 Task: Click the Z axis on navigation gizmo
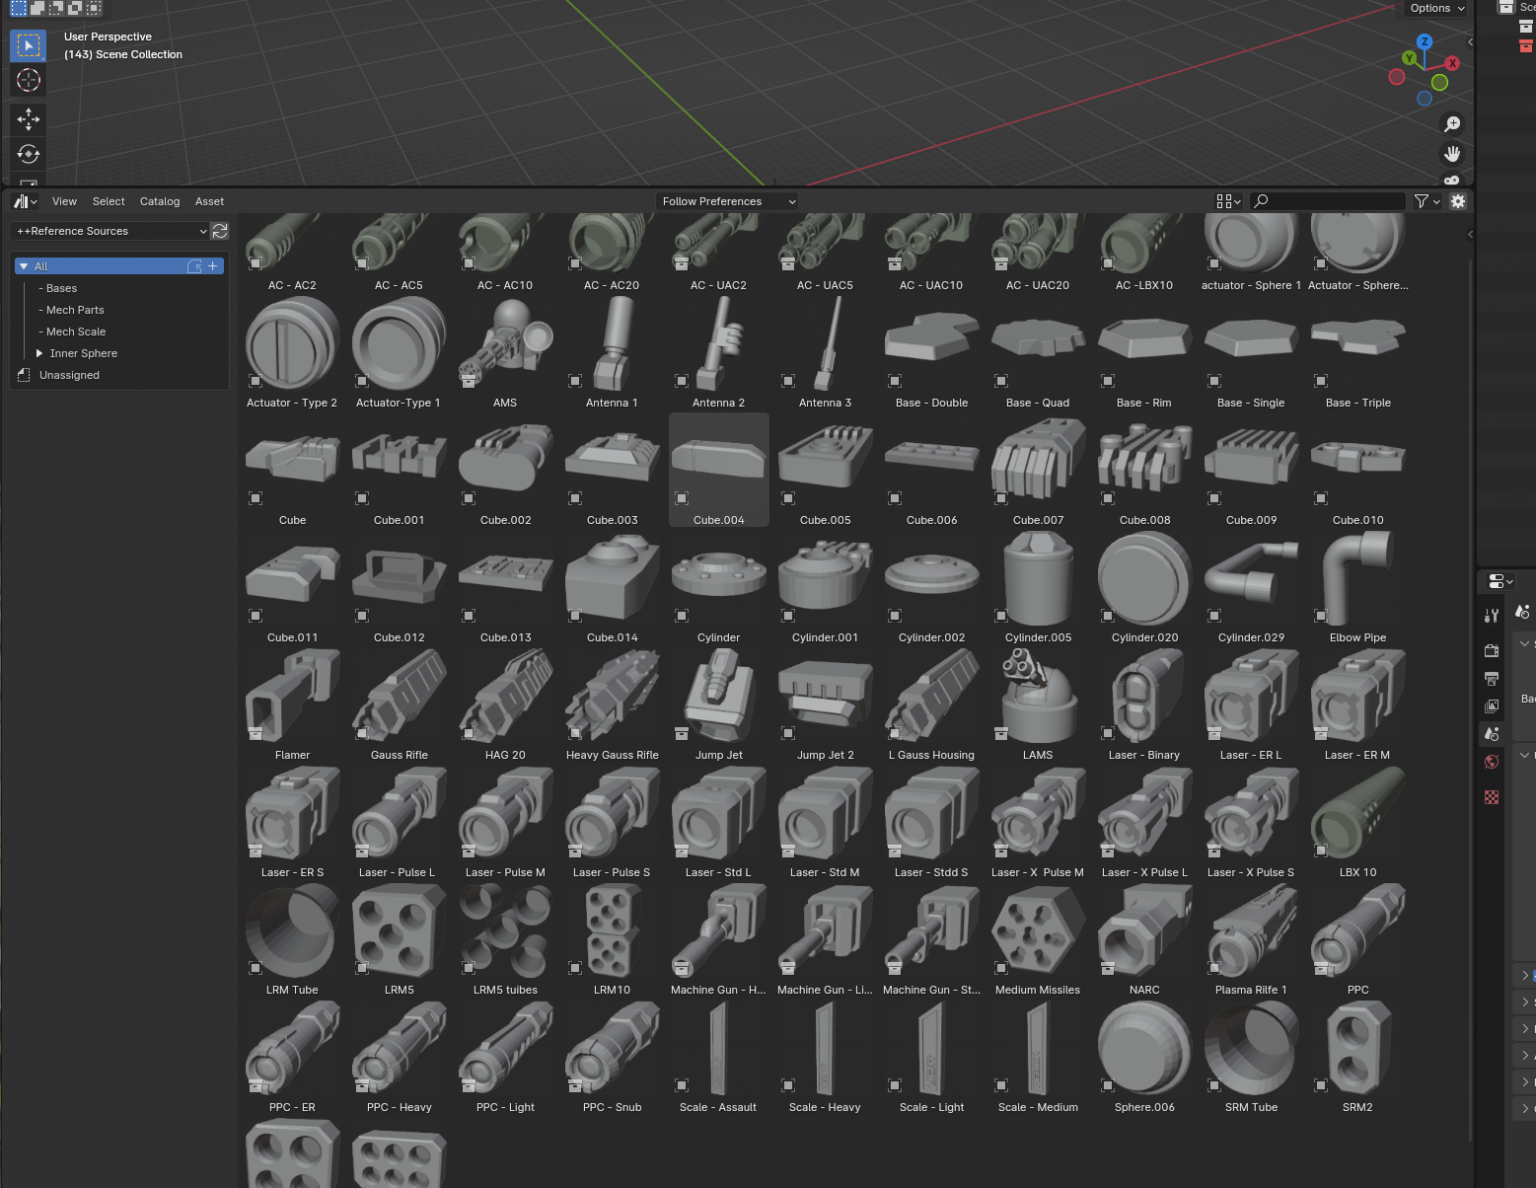click(1424, 42)
